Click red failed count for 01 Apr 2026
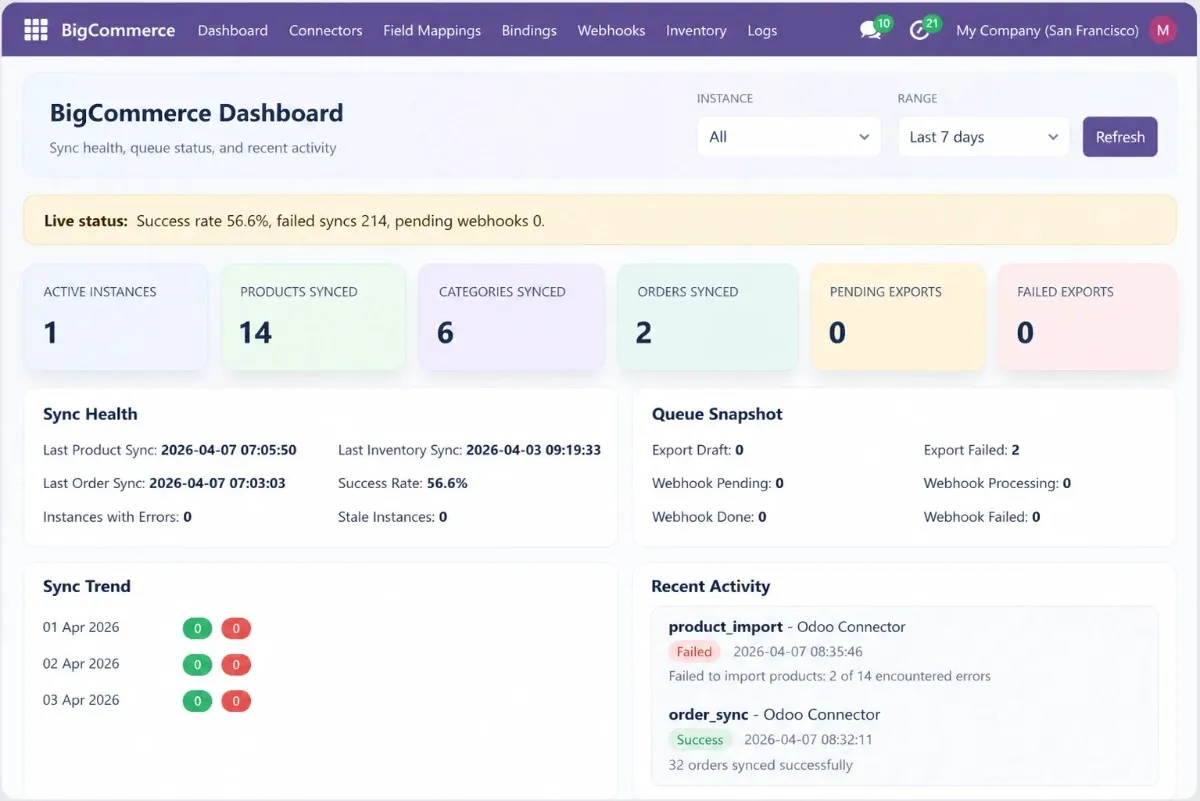 coord(236,629)
